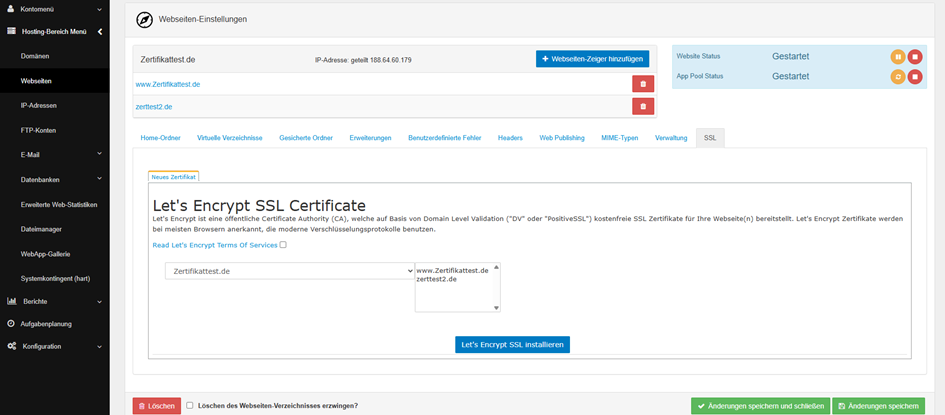Click the Berichte bar chart icon

(x=11, y=301)
